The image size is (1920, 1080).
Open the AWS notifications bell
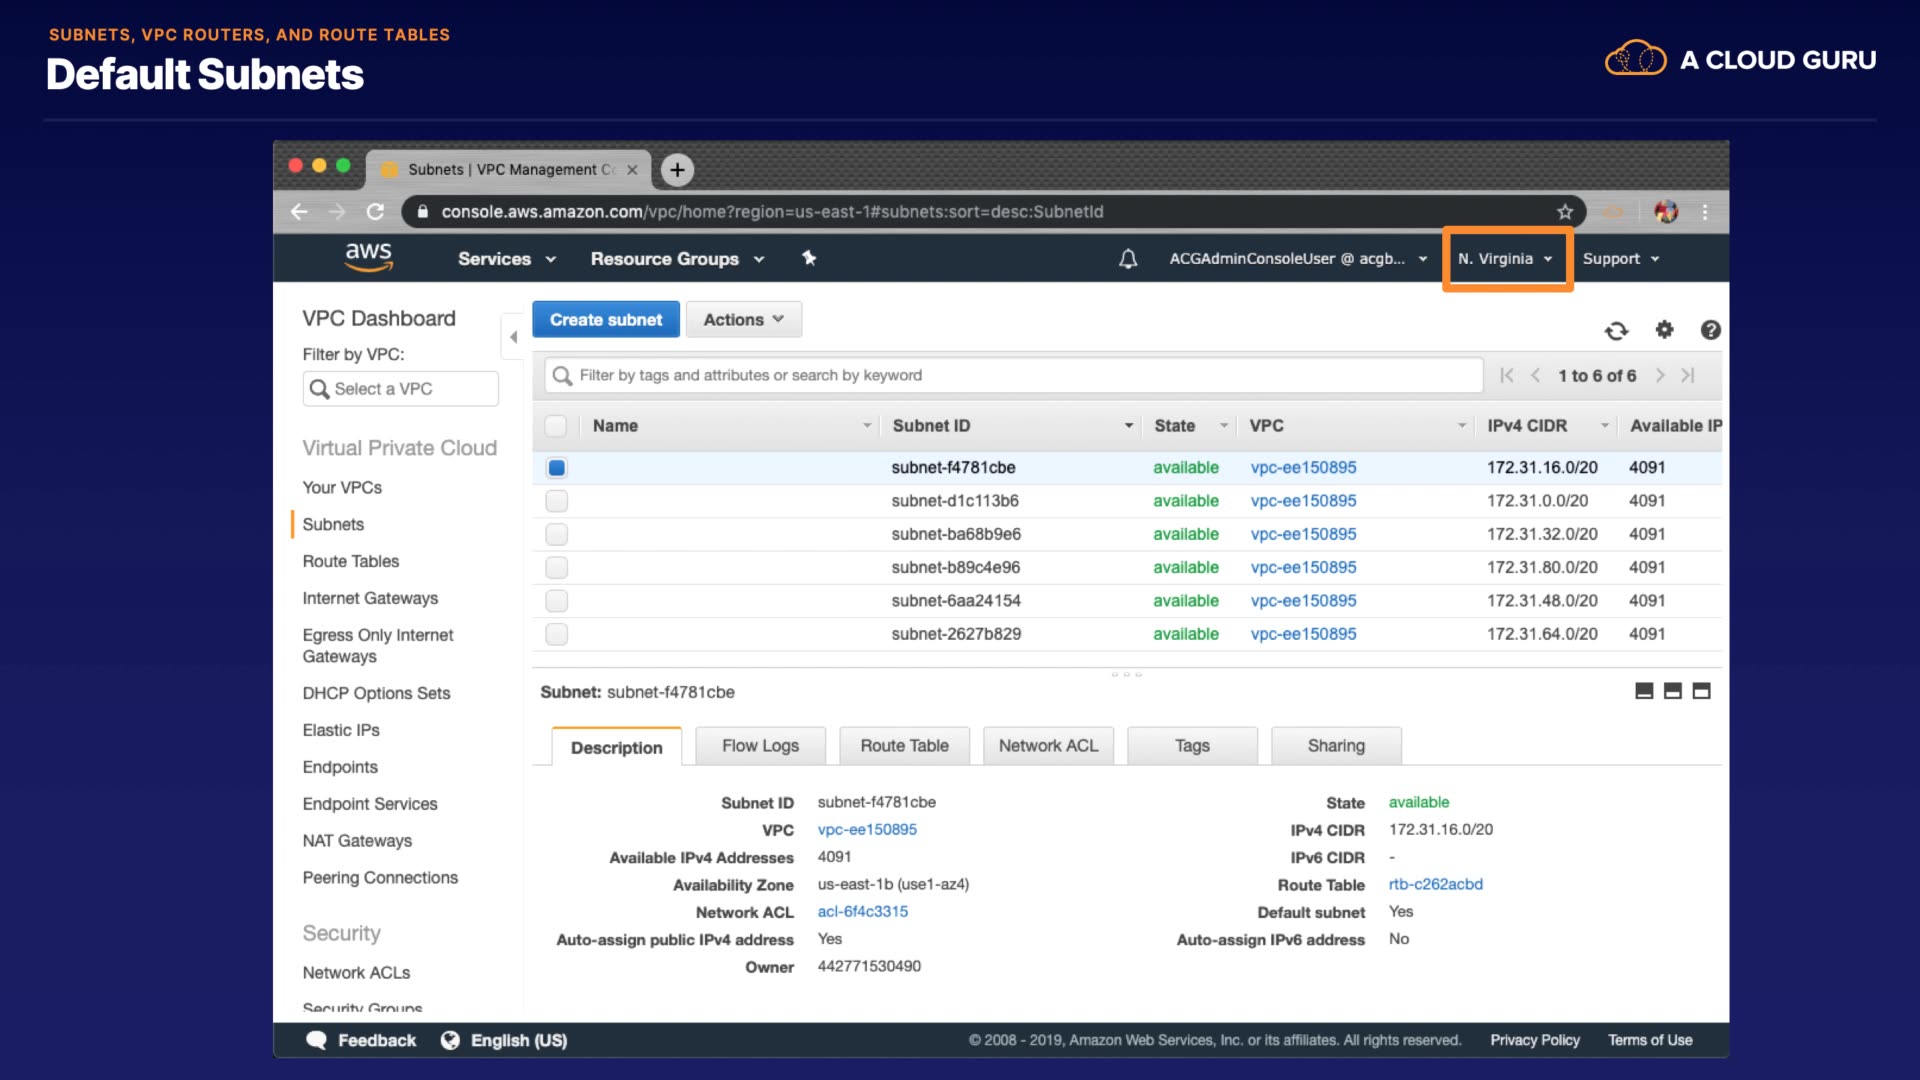tap(1128, 259)
